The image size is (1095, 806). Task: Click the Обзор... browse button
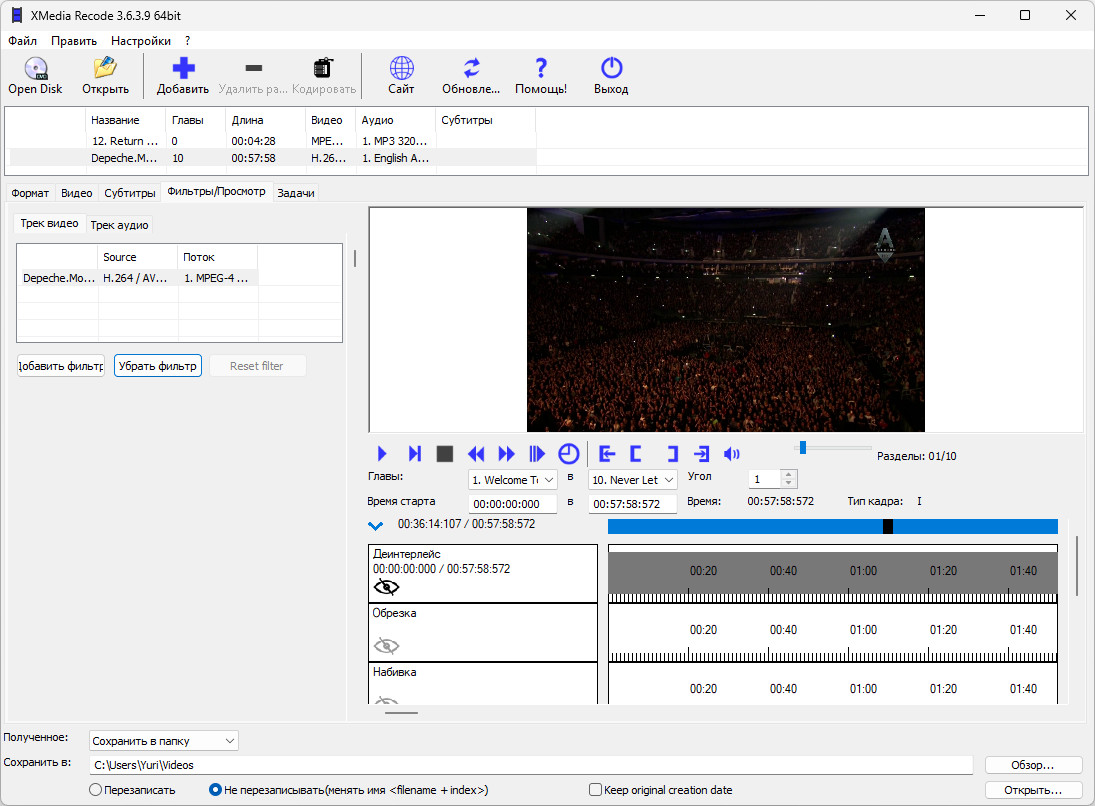[1033, 765]
